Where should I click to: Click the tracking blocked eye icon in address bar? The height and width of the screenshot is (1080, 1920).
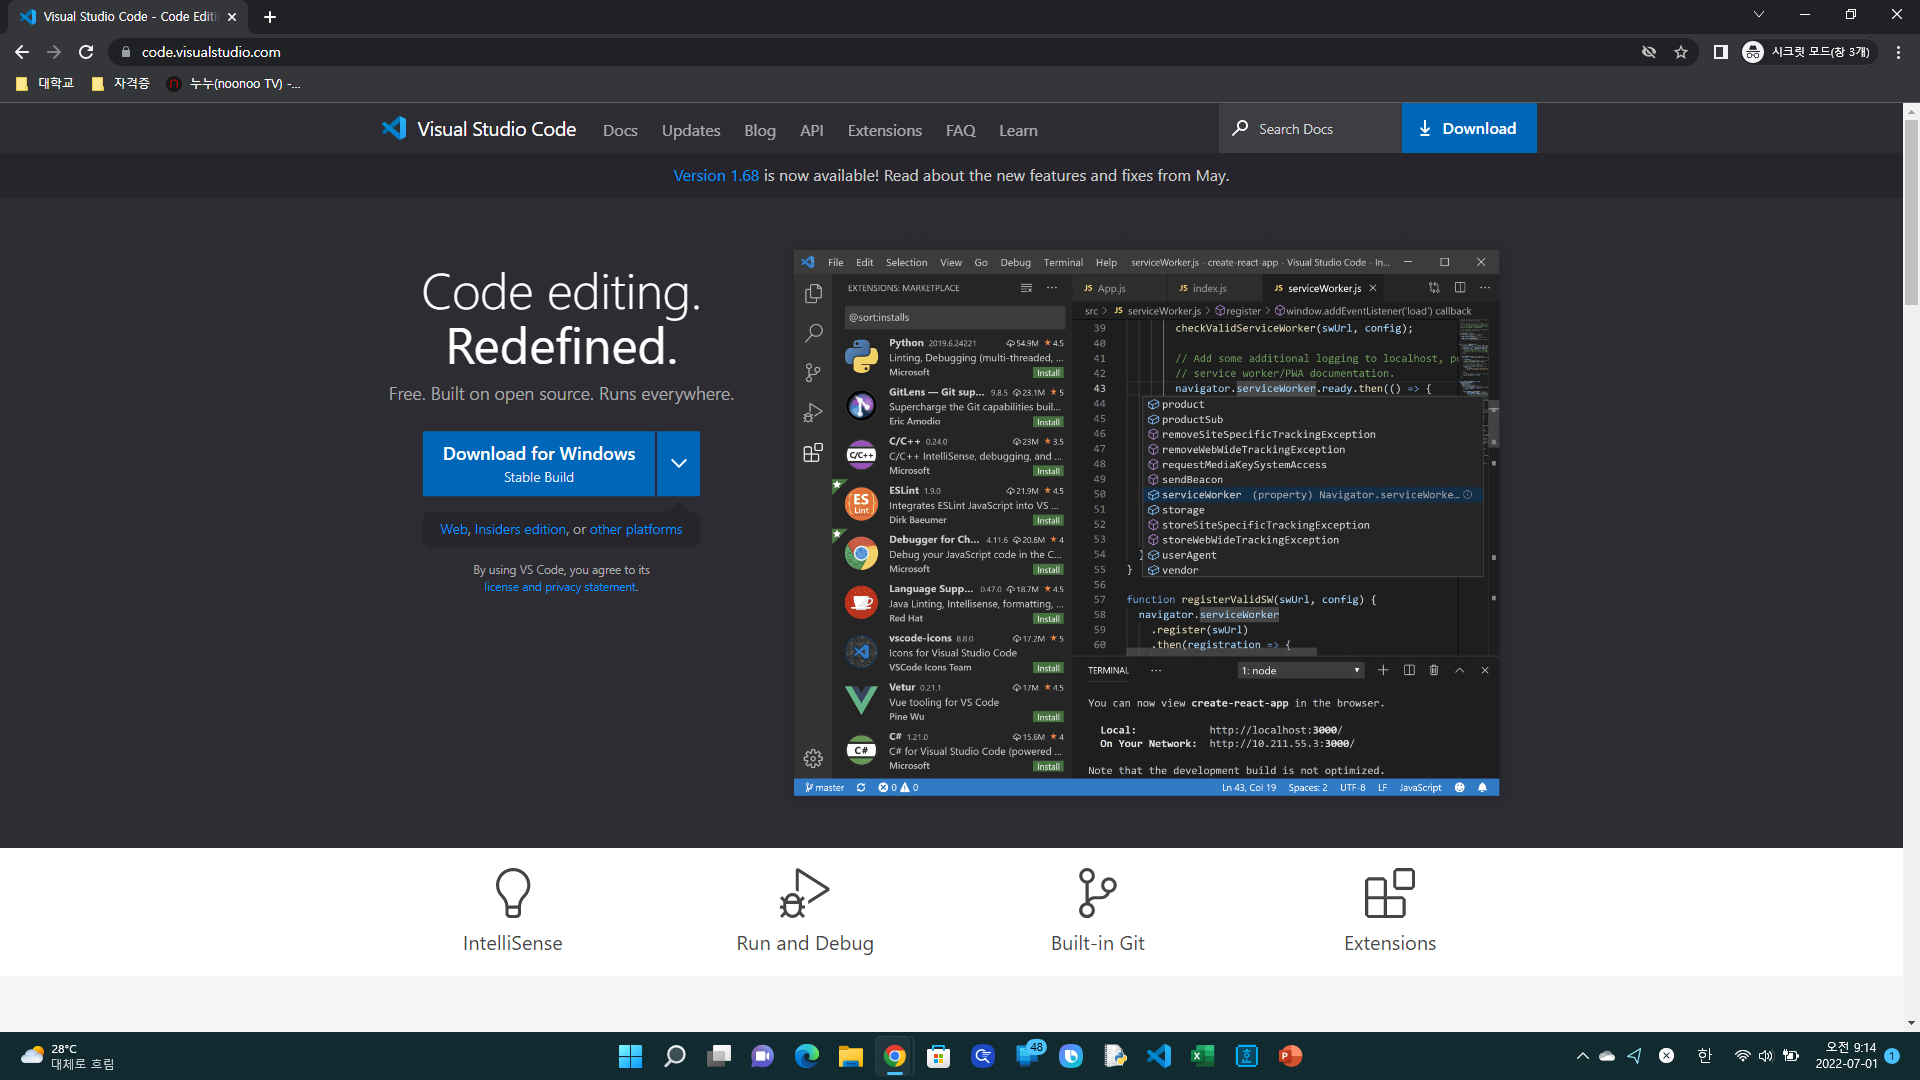1649,52
